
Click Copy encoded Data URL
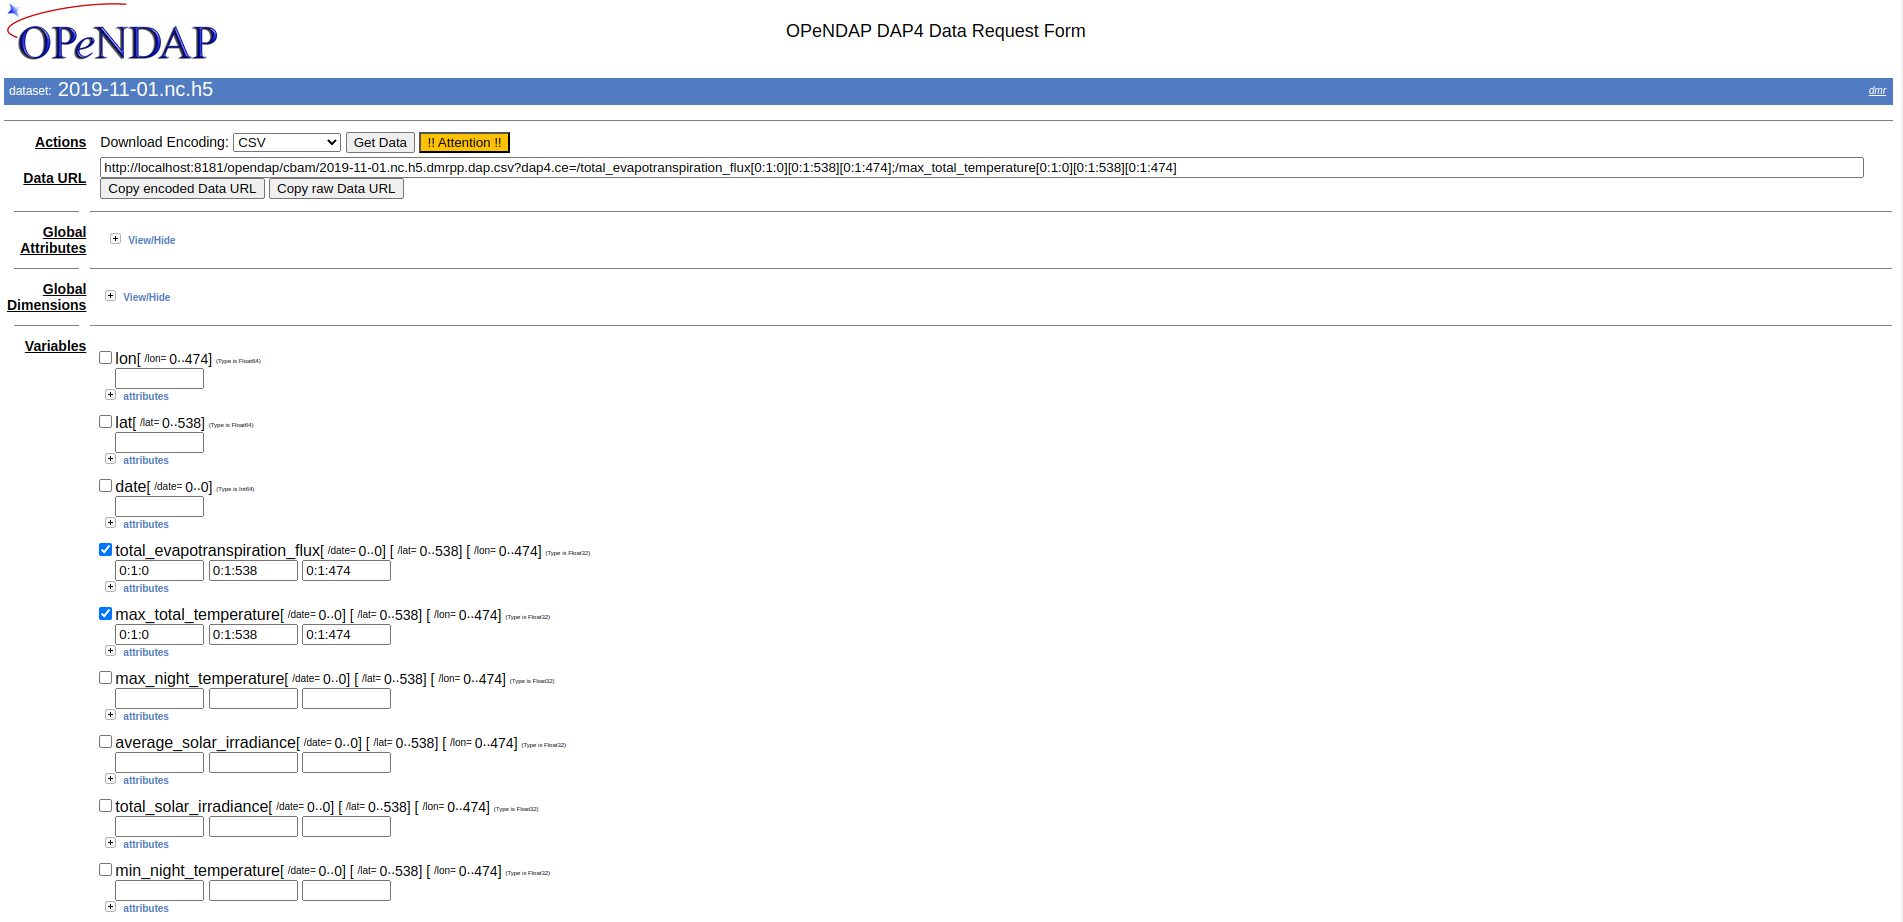(x=182, y=189)
